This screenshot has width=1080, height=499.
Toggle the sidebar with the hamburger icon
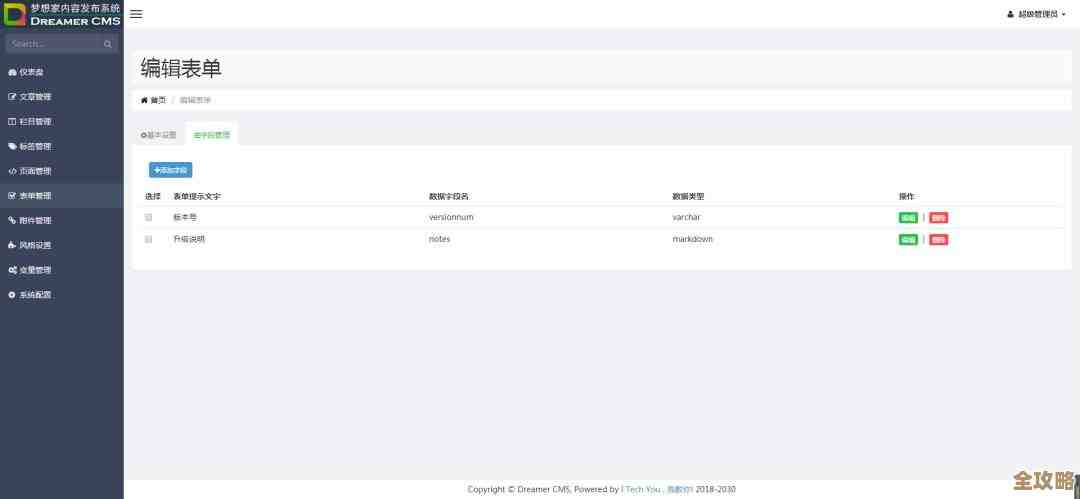click(136, 14)
